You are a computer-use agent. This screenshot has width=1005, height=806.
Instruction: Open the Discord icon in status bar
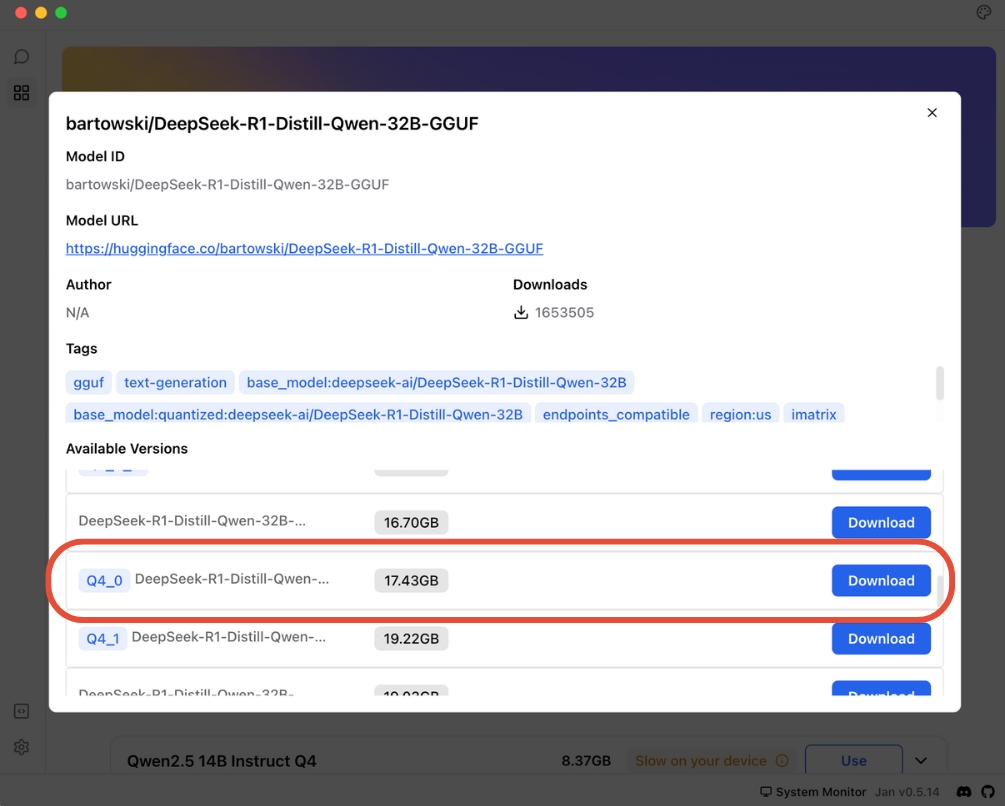(964, 792)
